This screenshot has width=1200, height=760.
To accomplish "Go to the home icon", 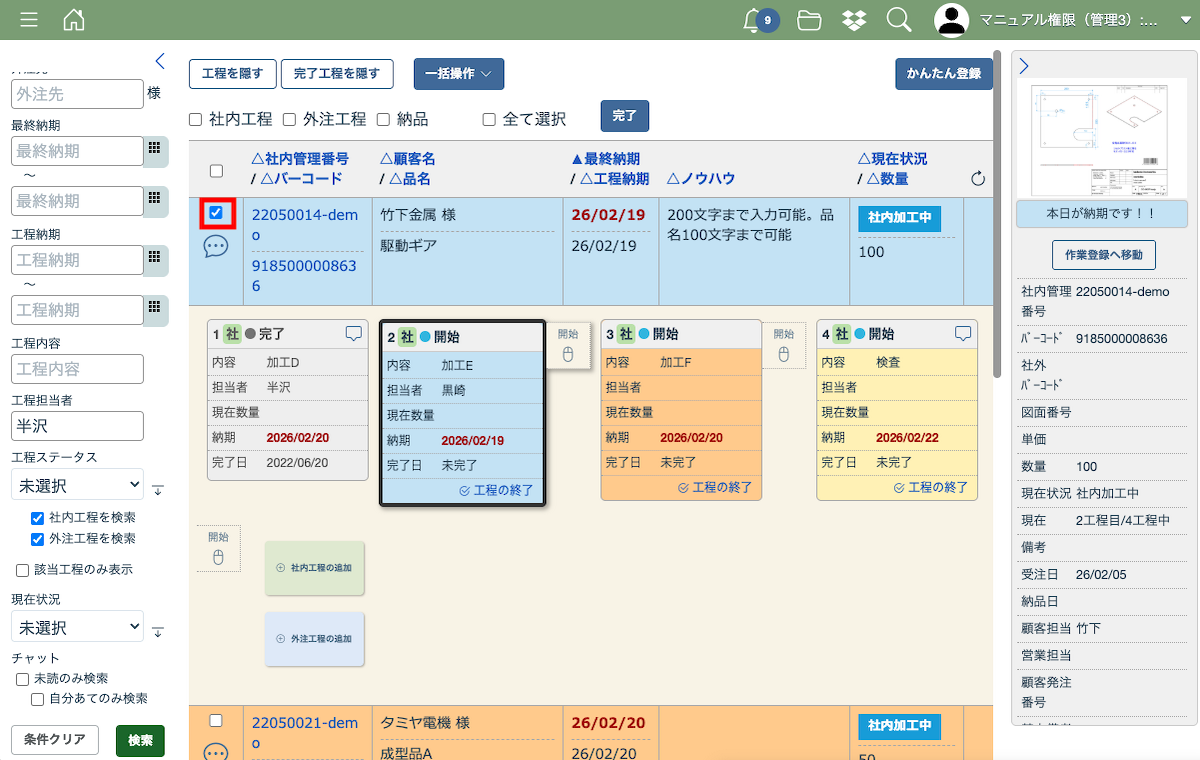I will click(x=74, y=20).
